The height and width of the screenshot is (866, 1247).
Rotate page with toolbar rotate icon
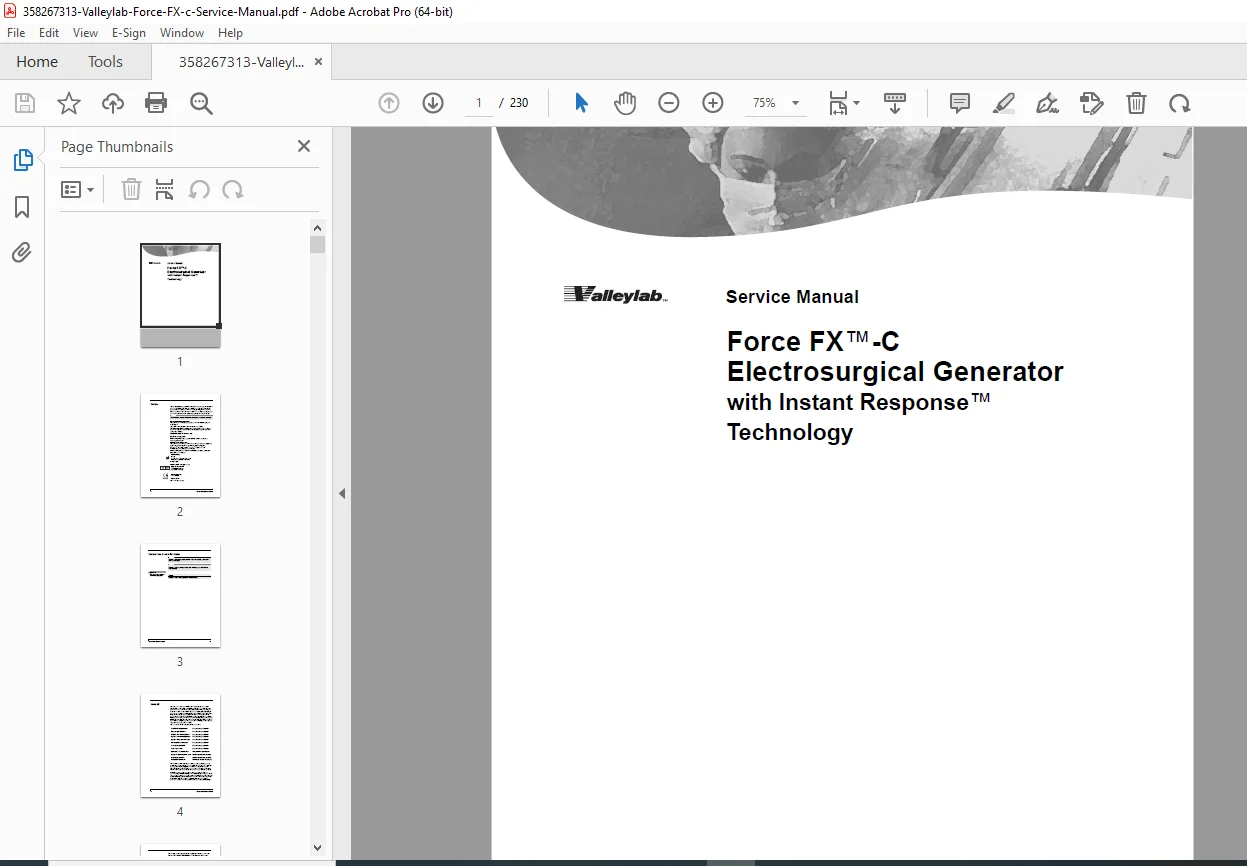point(1180,103)
